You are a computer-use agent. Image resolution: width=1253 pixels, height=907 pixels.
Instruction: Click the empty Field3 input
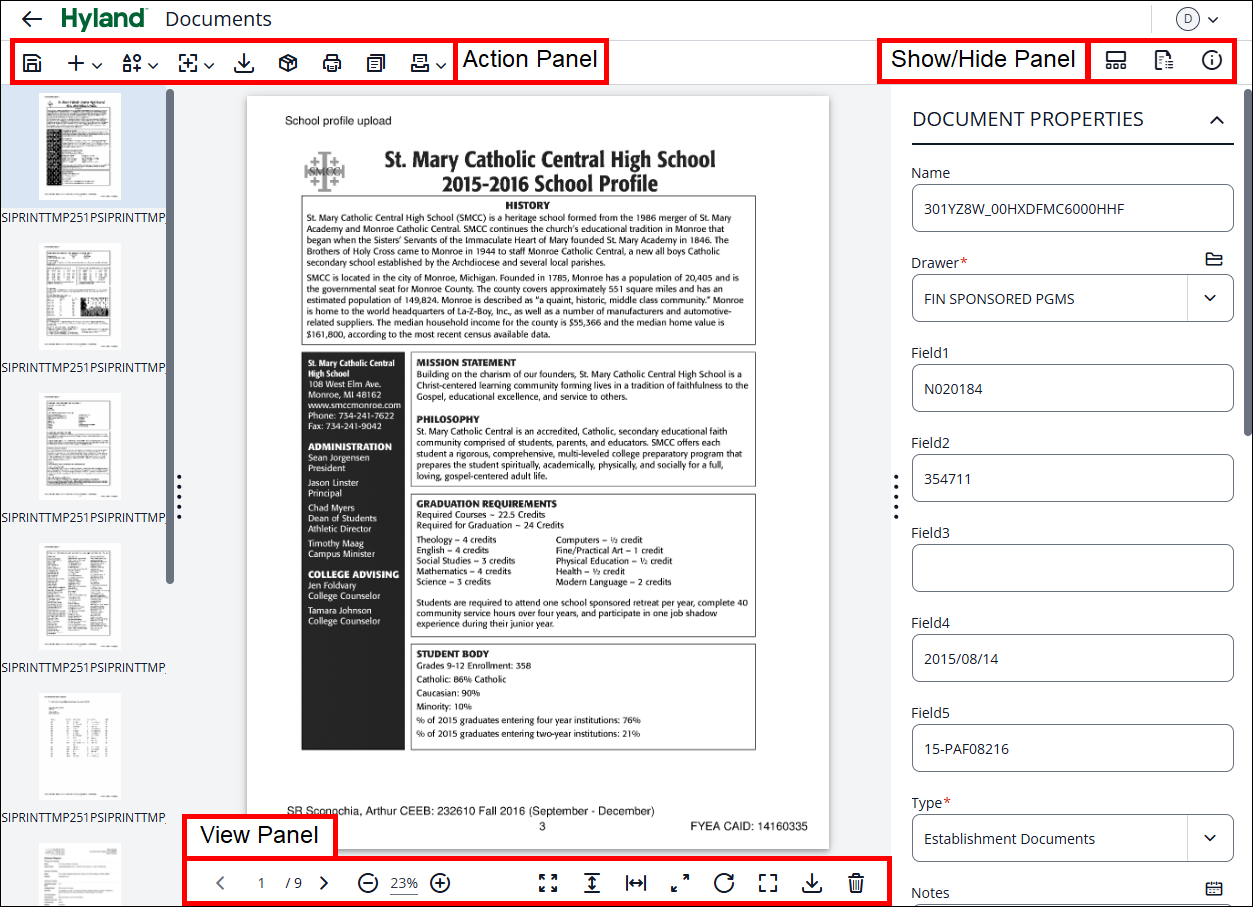click(x=1072, y=569)
